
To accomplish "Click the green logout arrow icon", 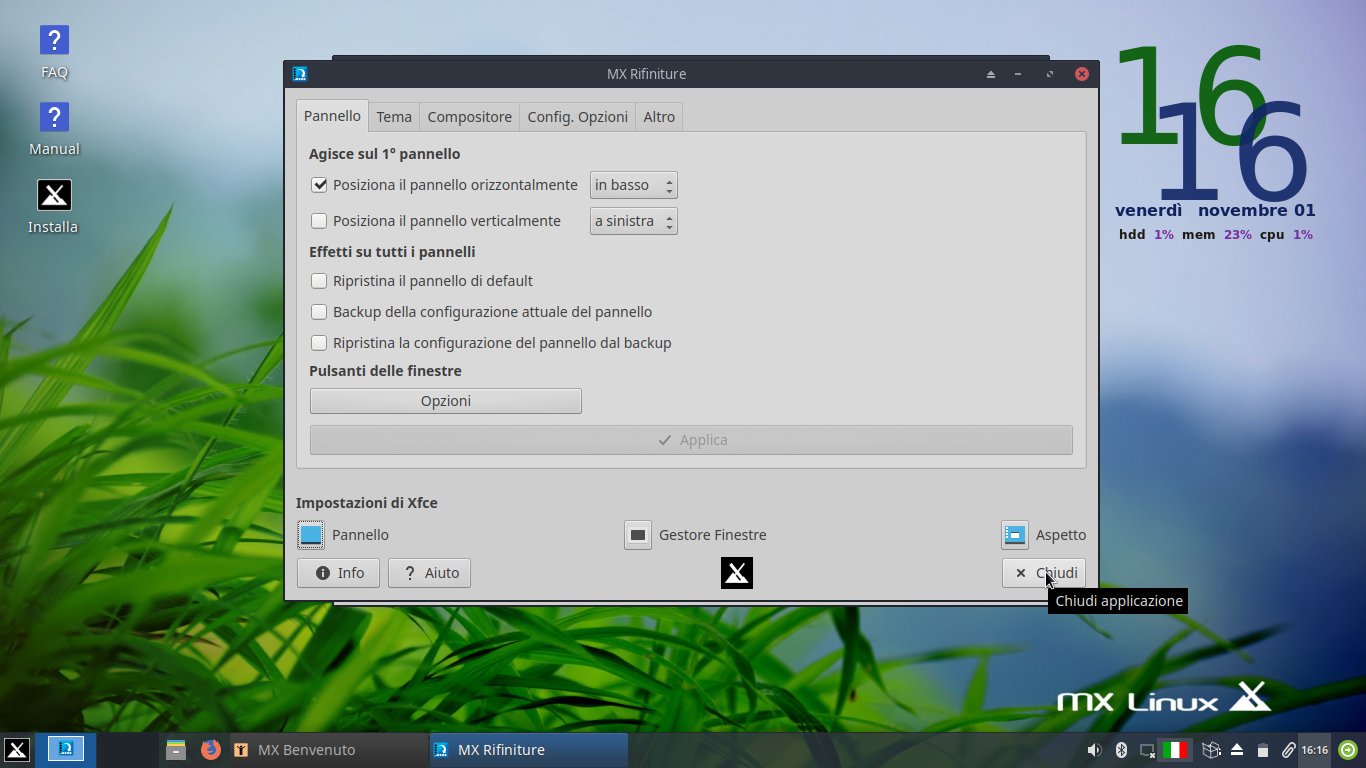I will (1348, 750).
